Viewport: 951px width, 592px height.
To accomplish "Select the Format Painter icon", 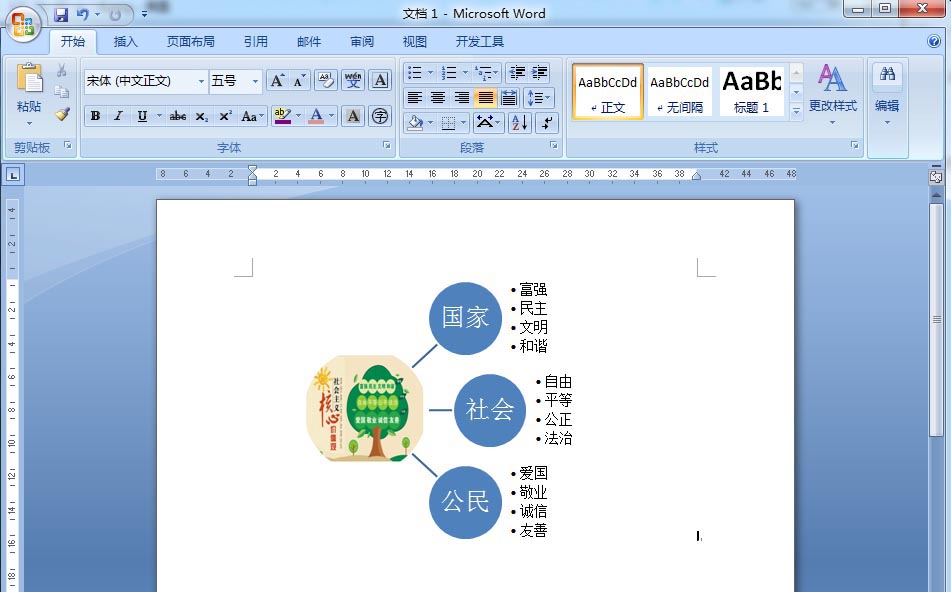I will [x=62, y=114].
